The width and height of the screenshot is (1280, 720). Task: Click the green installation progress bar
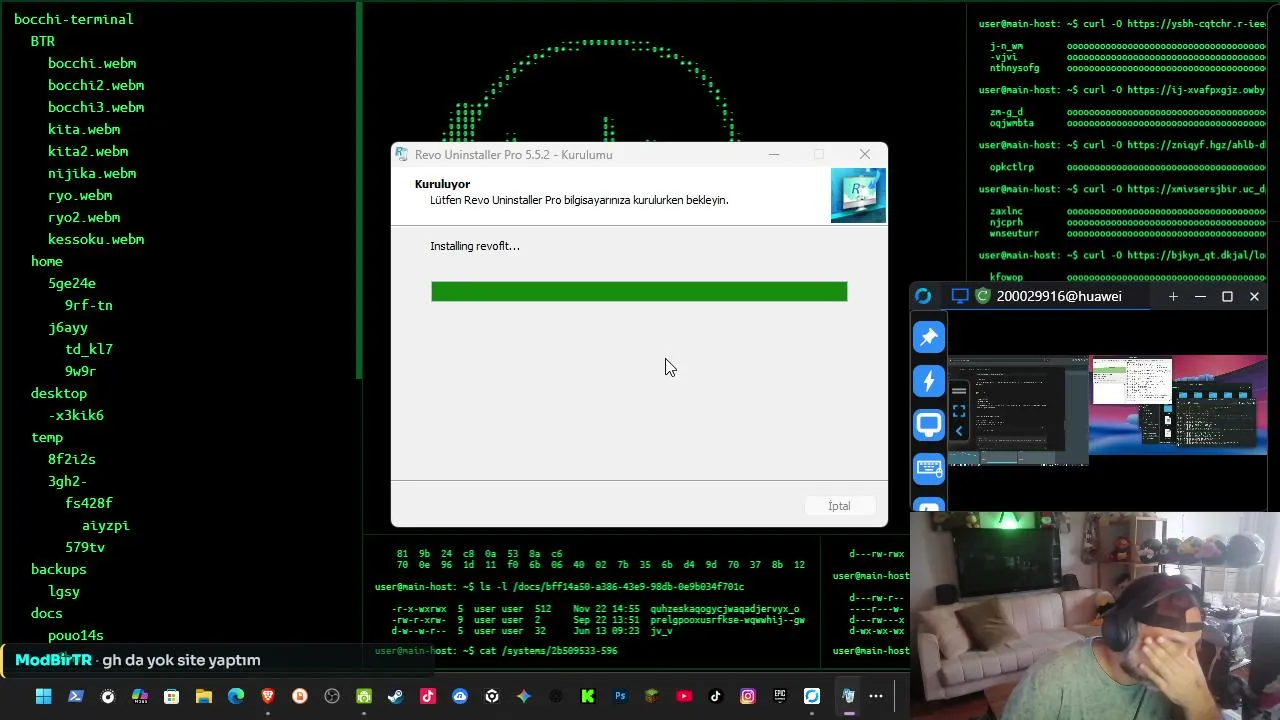[639, 291]
